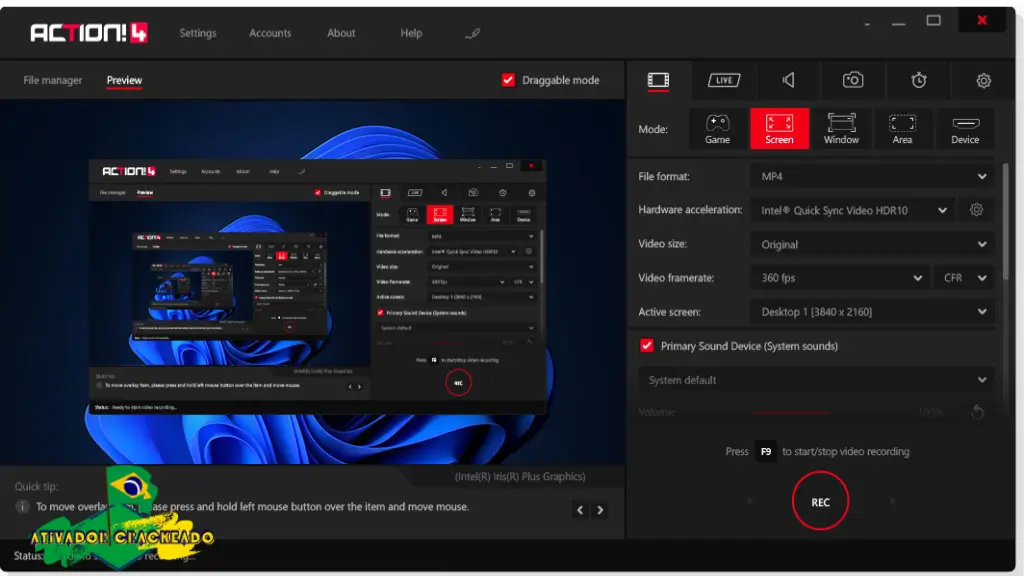1024x576 pixels.
Task: Open the Accounts menu
Action: pyautogui.click(x=270, y=33)
